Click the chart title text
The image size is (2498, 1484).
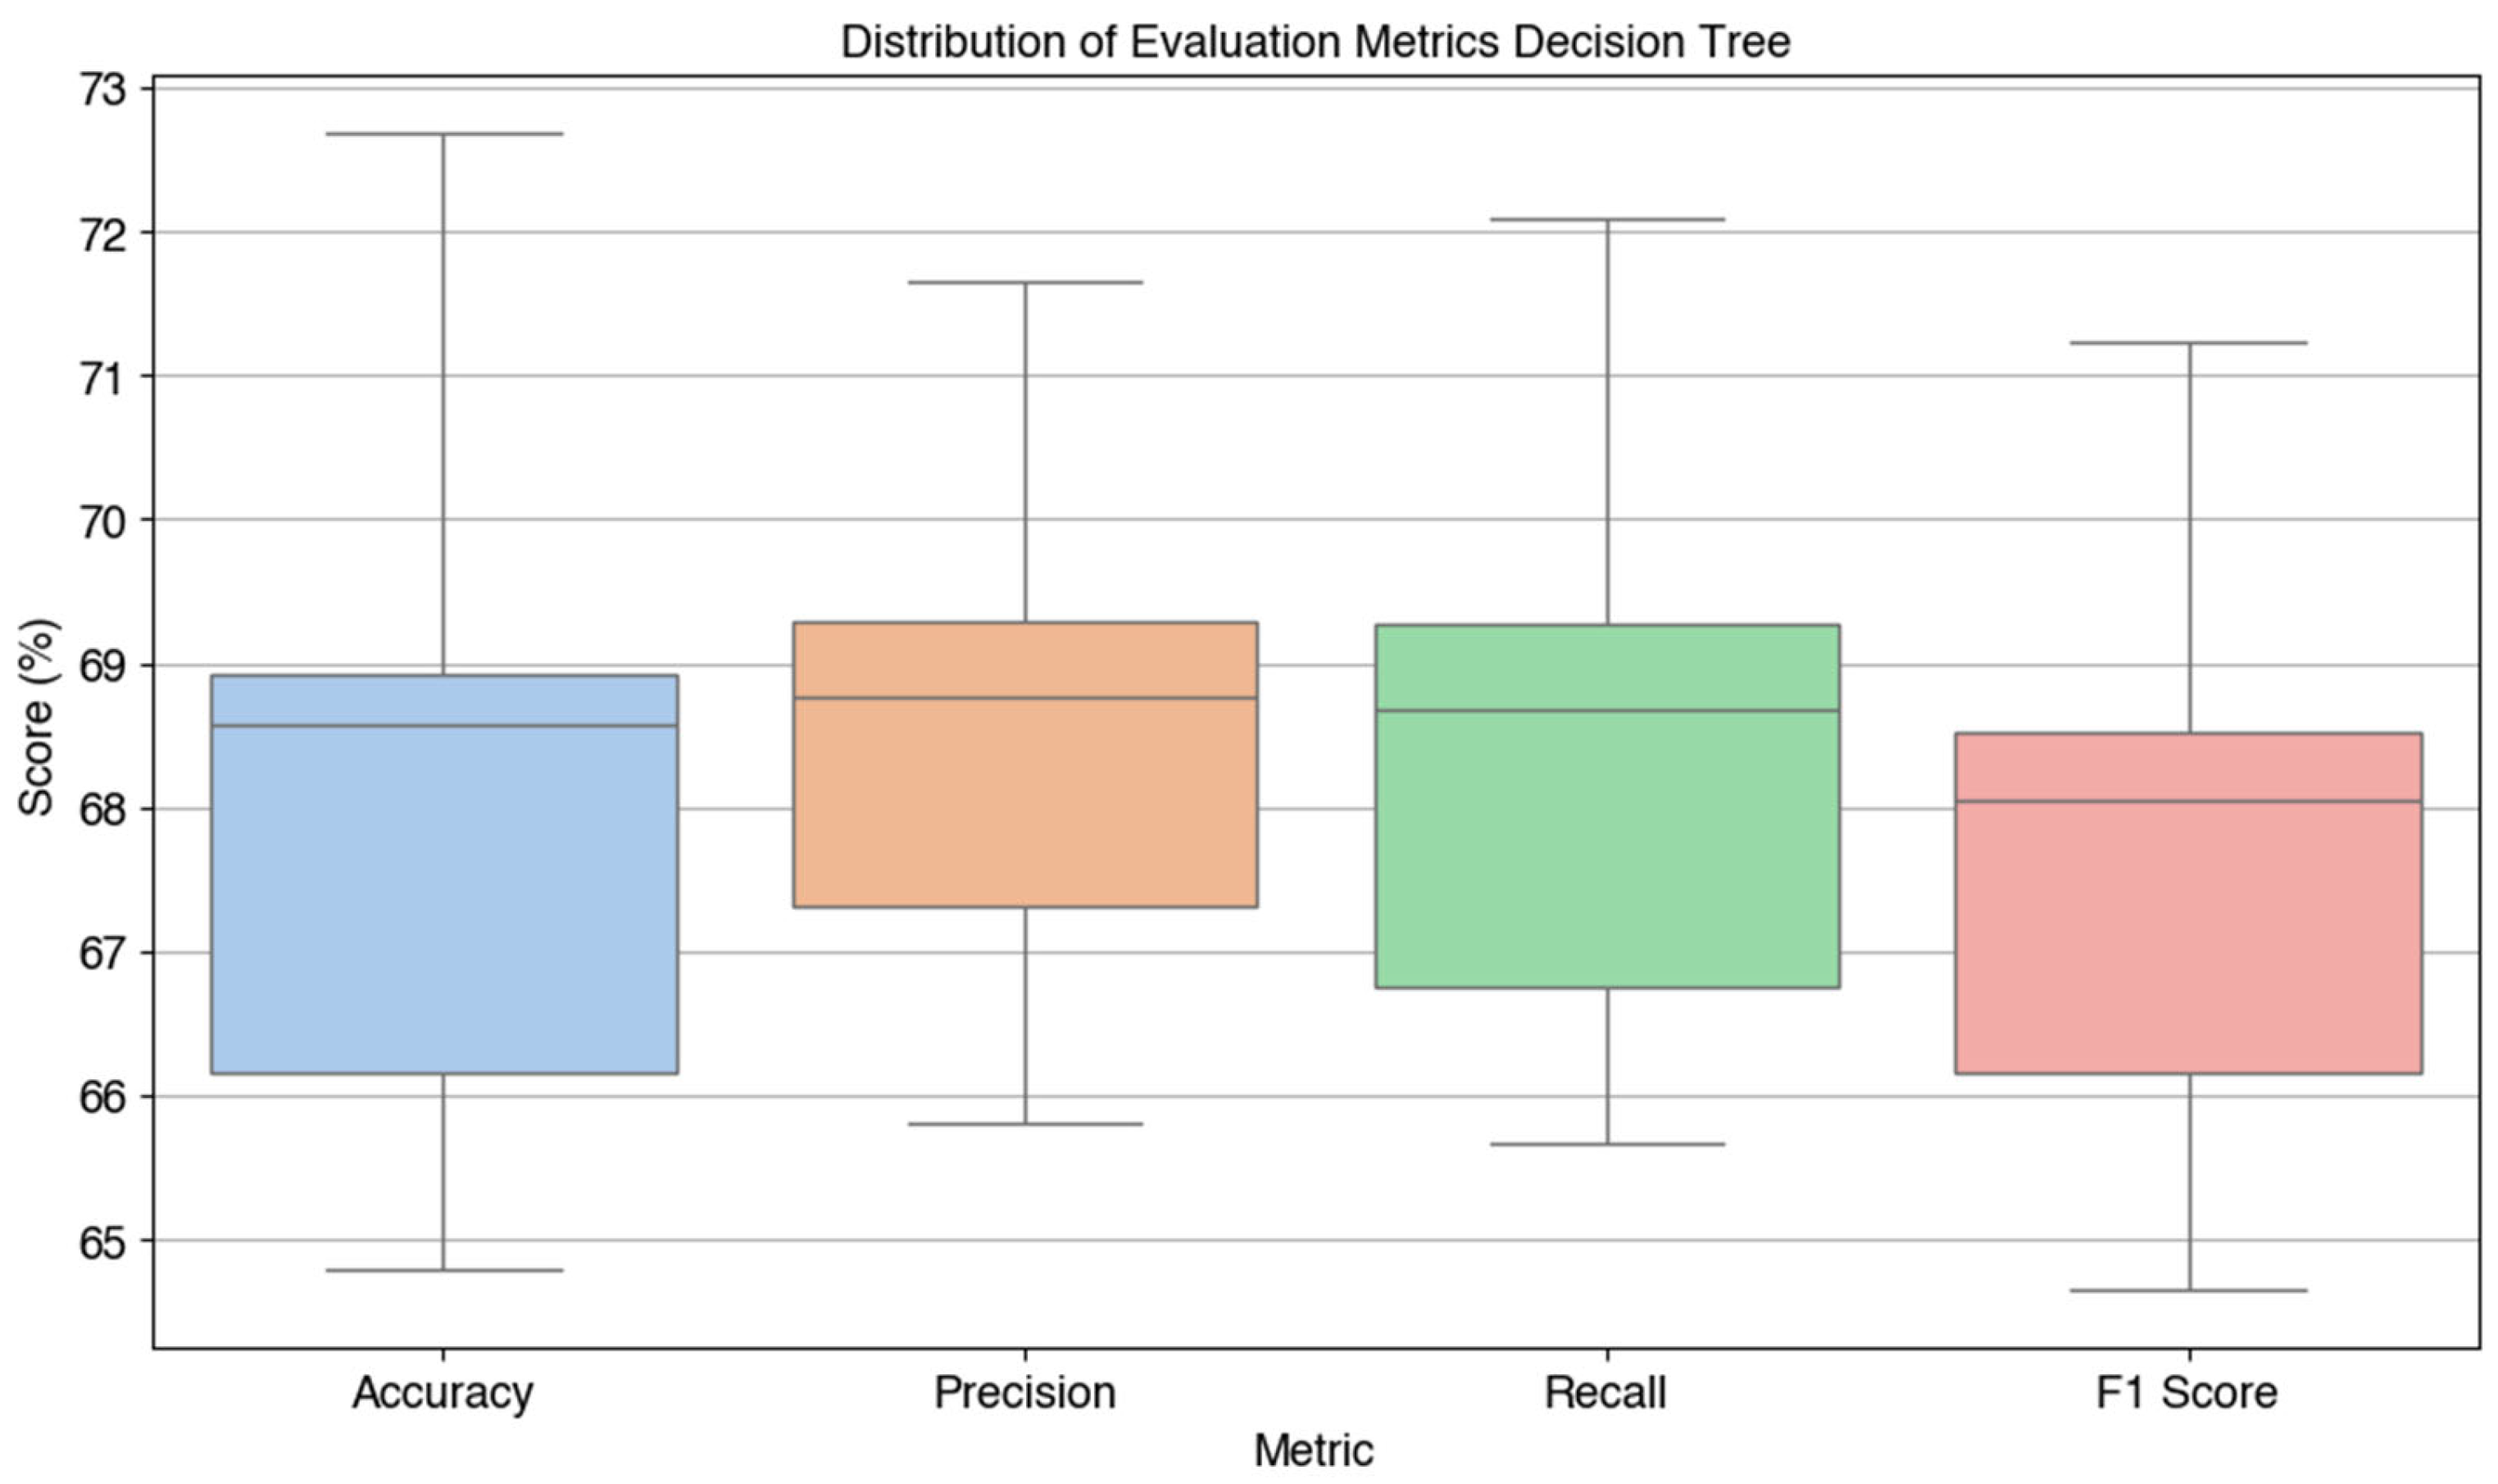point(1314,42)
